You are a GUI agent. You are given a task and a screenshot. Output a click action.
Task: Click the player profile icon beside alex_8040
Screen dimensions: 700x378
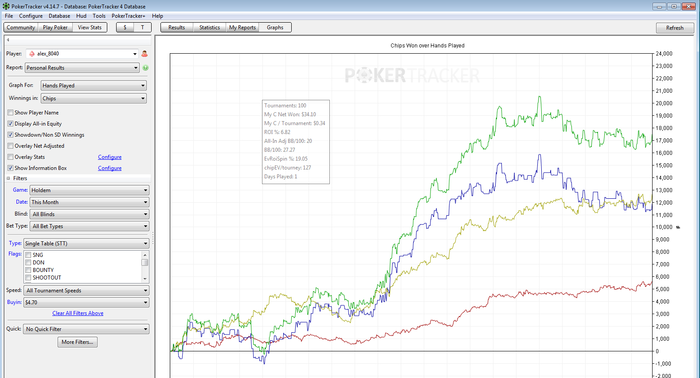tap(145, 54)
